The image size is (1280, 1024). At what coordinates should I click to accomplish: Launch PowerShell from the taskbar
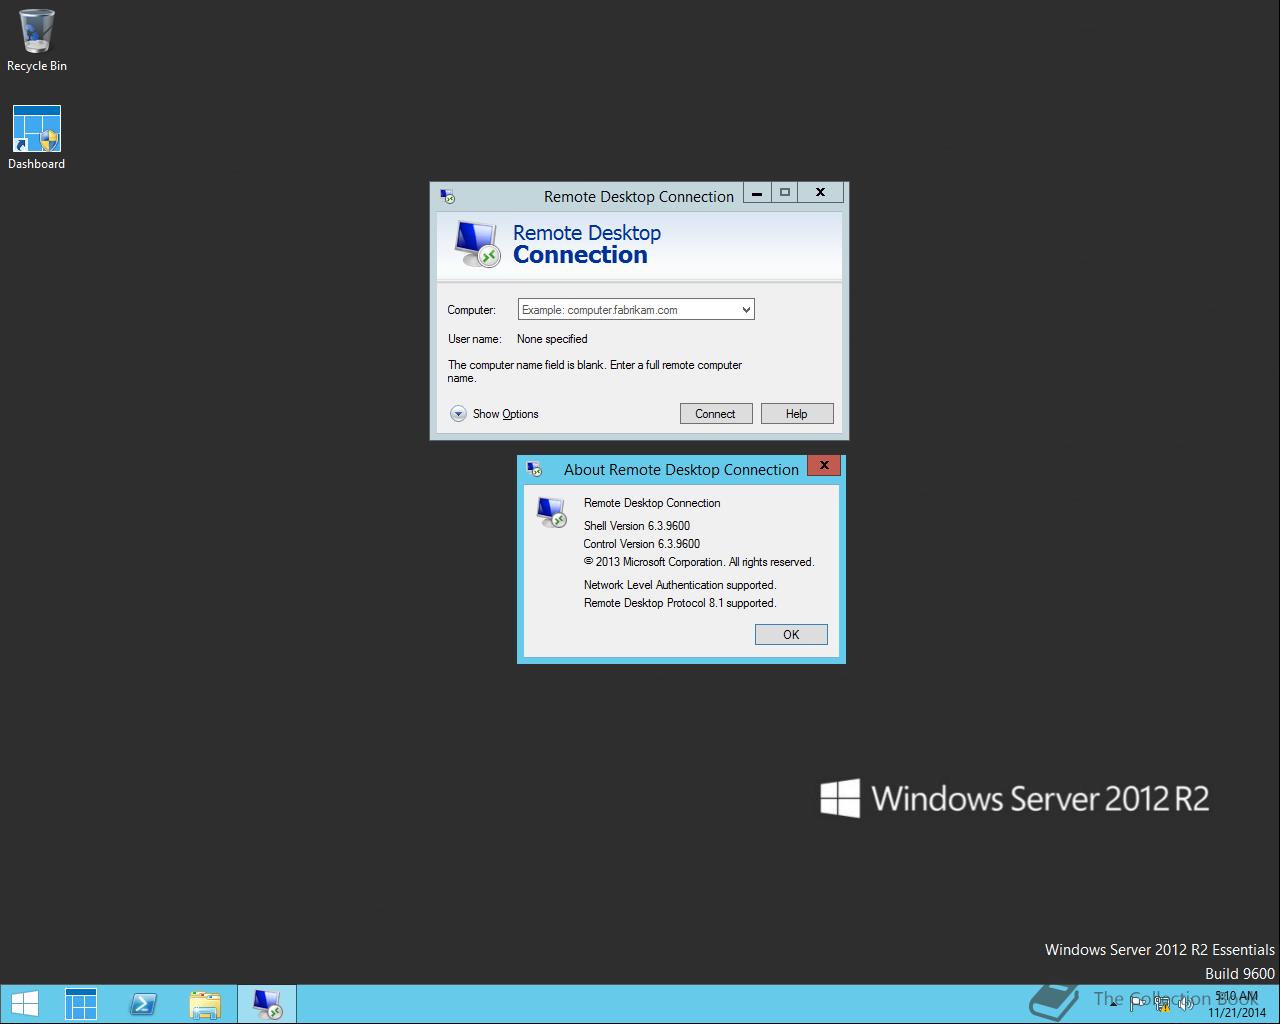tap(143, 1004)
